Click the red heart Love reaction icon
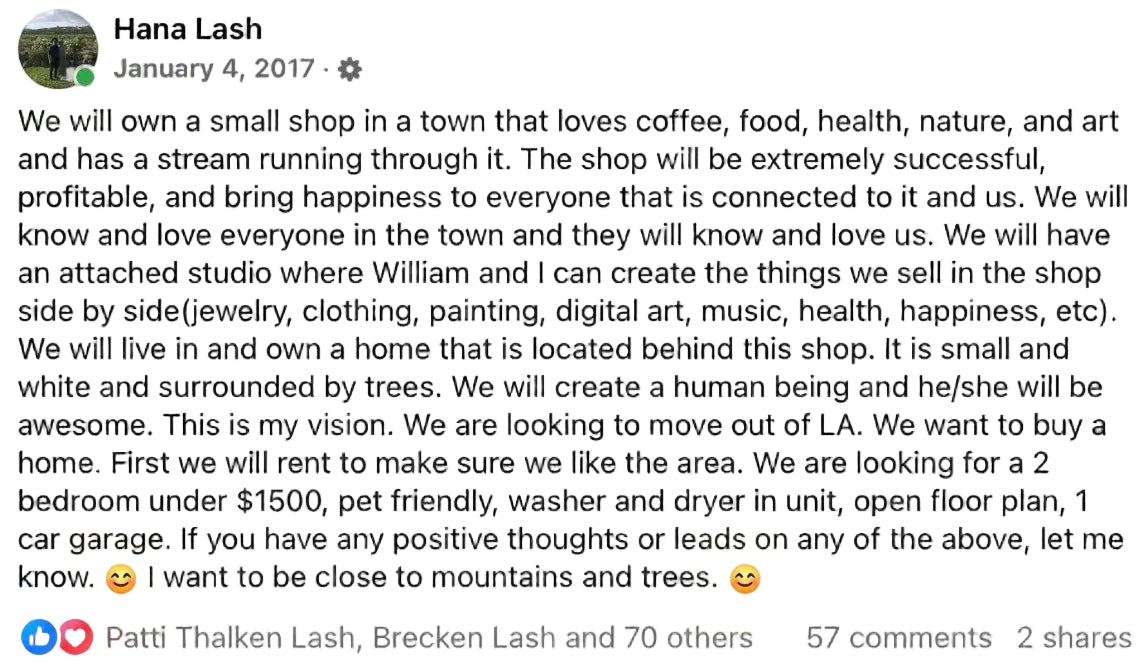The width and height of the screenshot is (1143, 670). click(75, 637)
